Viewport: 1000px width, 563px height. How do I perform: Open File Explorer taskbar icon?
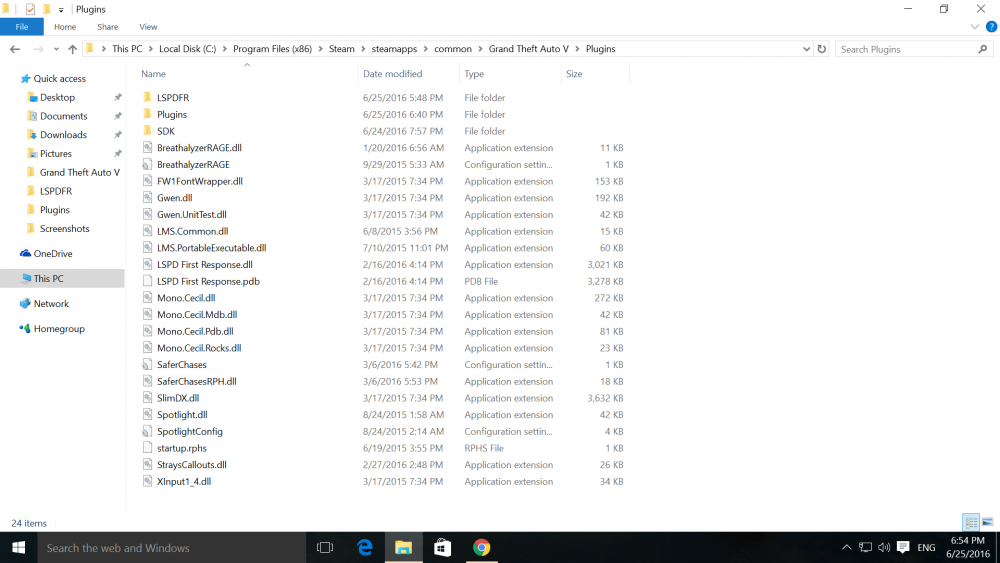403,548
